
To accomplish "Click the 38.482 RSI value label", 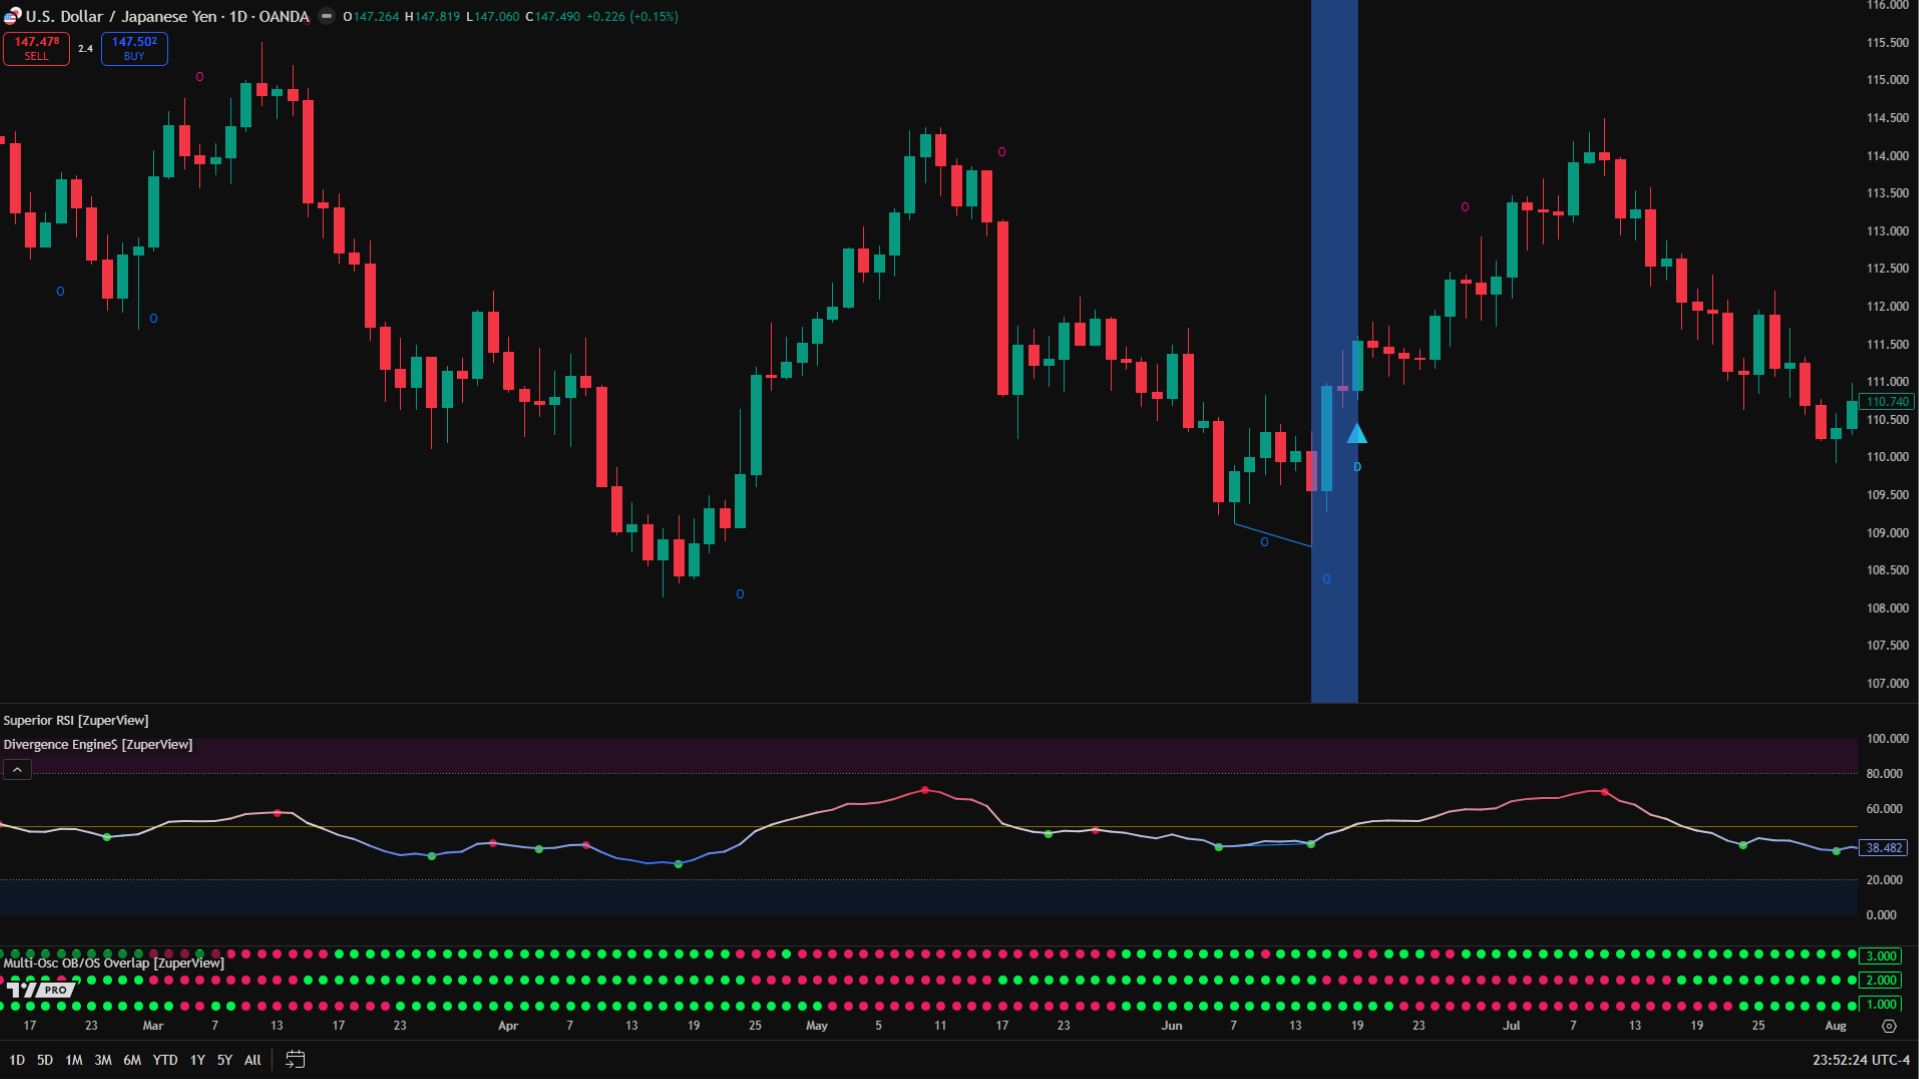I will coord(1884,848).
